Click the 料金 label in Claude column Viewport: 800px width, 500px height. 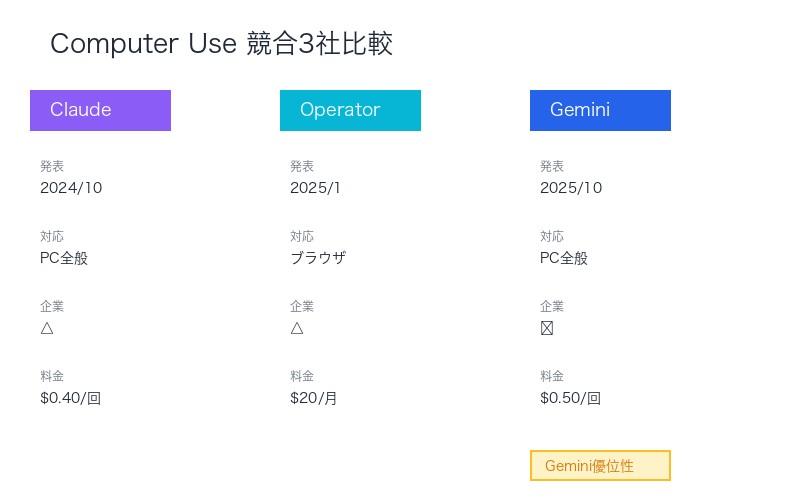pos(52,376)
